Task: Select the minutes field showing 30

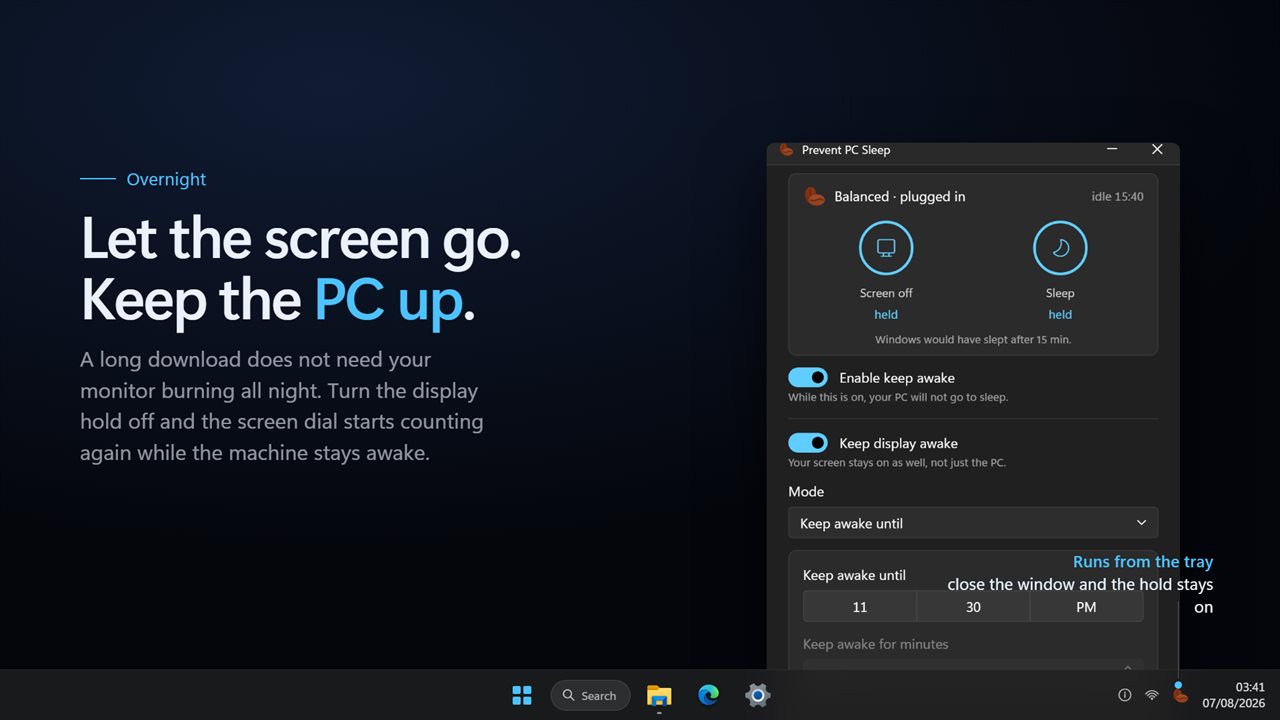Action: pyautogui.click(x=973, y=607)
